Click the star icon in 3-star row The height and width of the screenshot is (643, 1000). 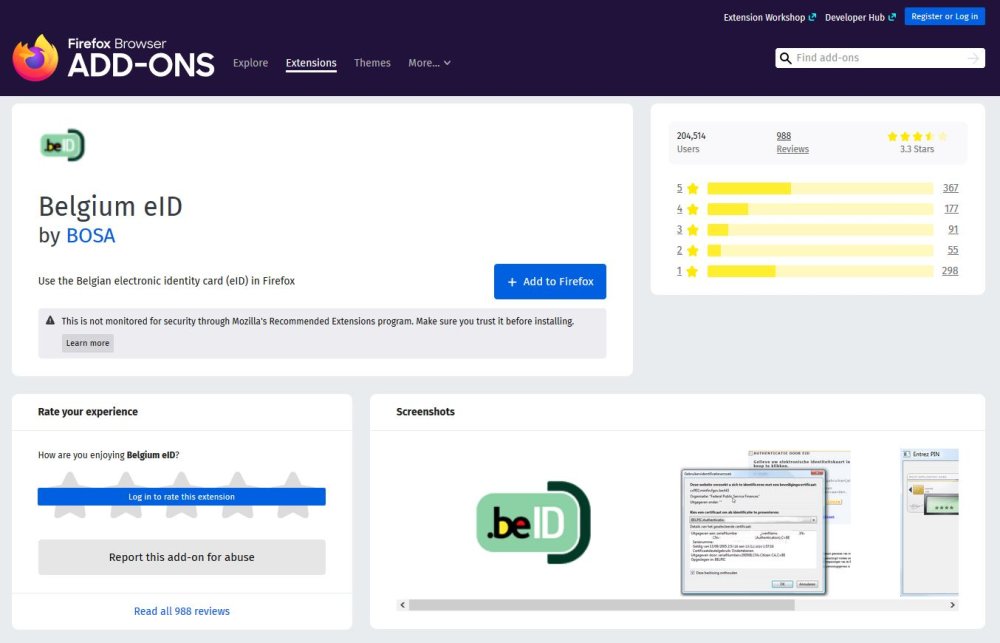(693, 230)
